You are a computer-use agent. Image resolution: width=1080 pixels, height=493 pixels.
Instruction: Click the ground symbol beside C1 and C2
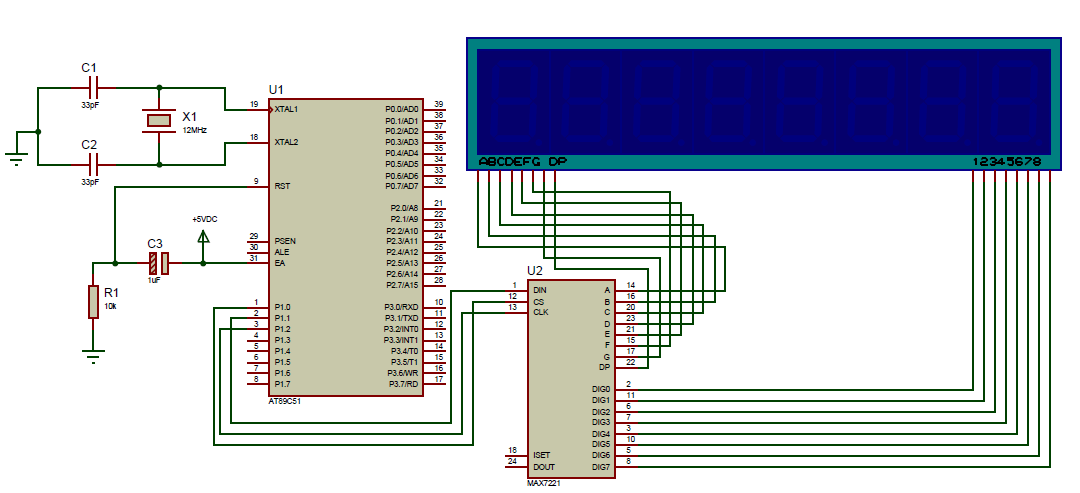(x=17, y=159)
